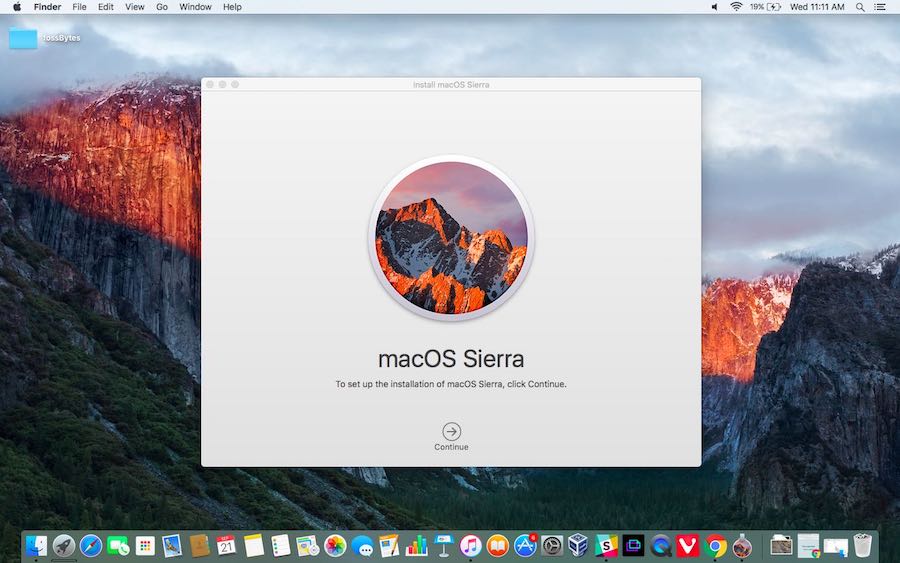Open Finder from the Dock
The height and width of the screenshot is (563, 900).
(37, 545)
